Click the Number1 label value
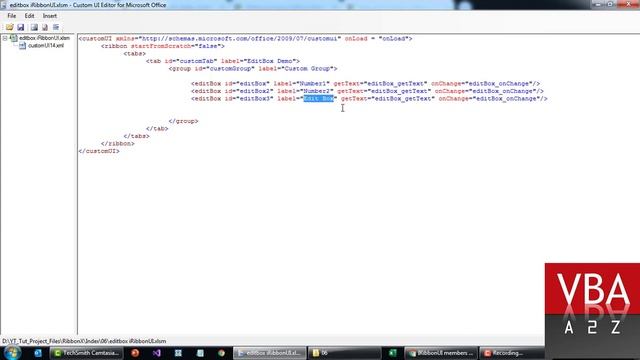The image size is (640, 360). (314, 84)
